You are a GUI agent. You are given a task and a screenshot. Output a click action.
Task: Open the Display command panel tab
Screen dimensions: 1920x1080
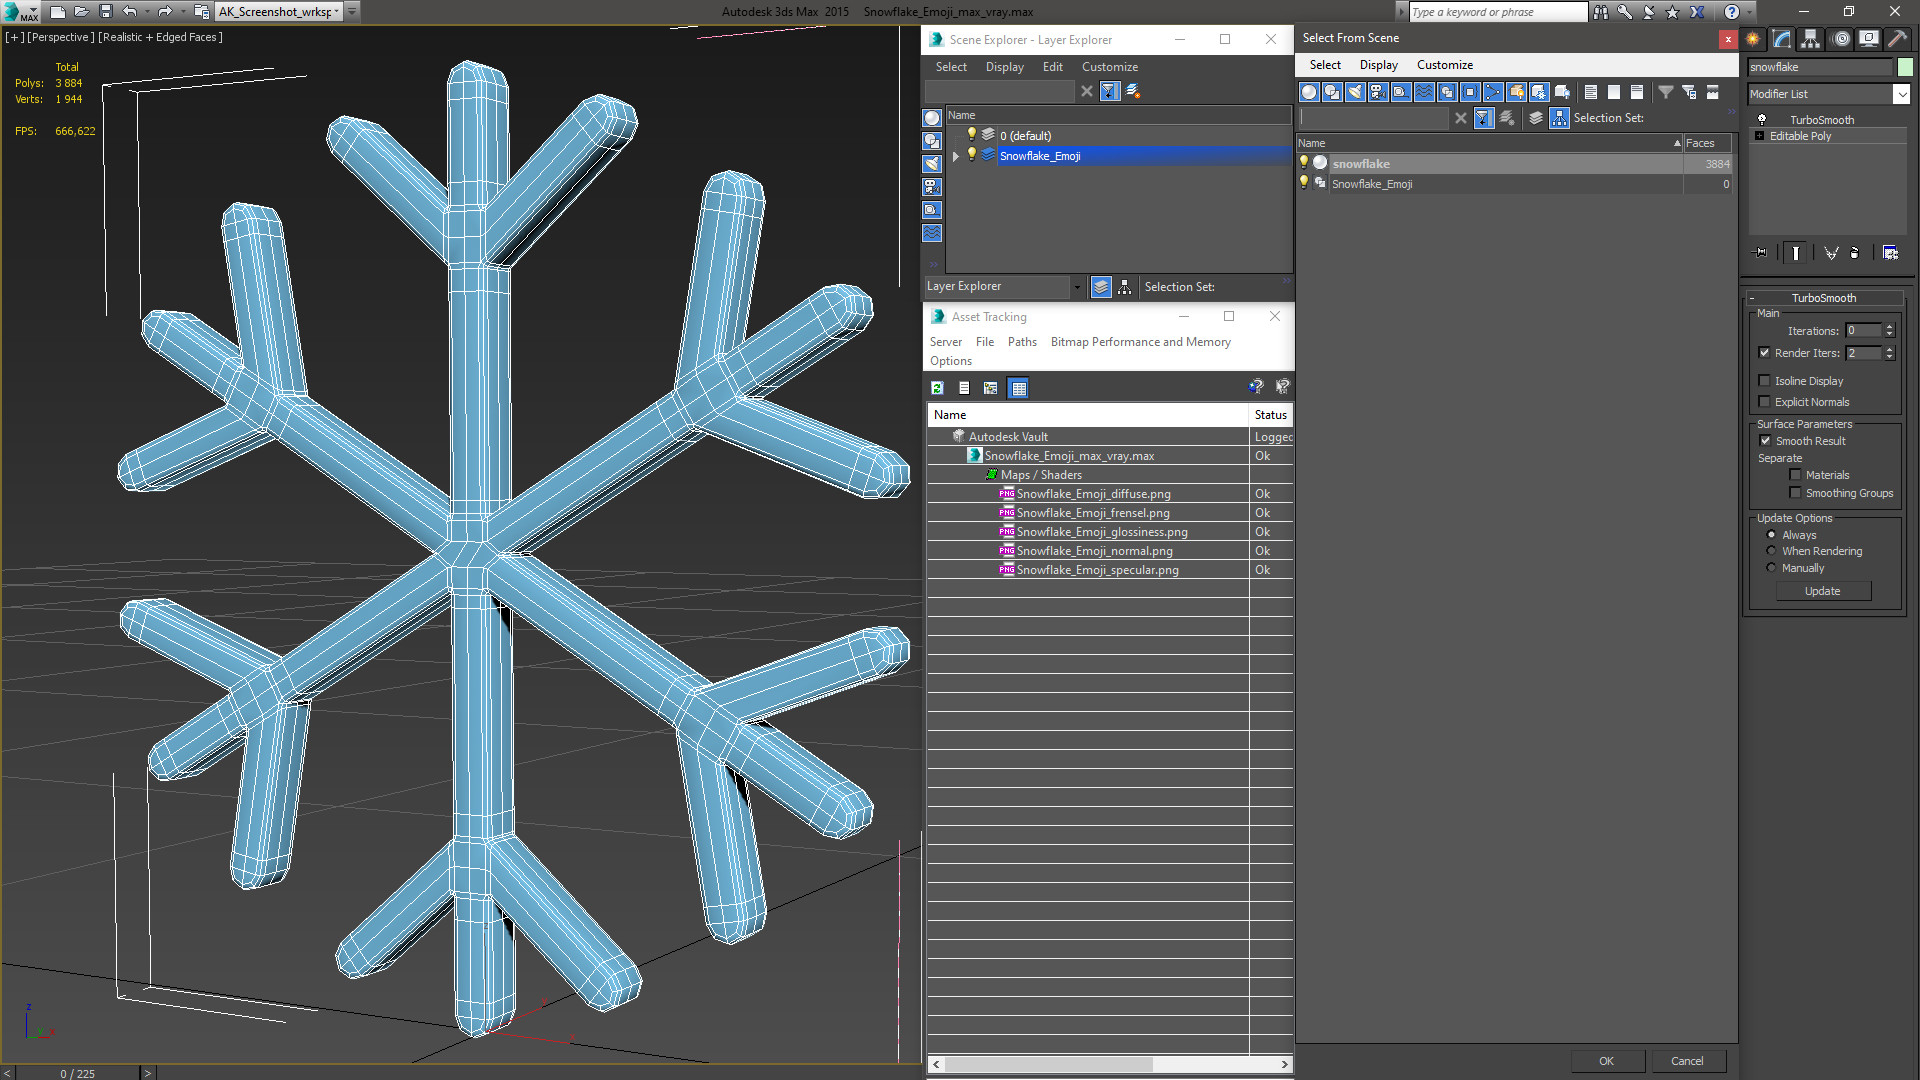tap(1869, 39)
